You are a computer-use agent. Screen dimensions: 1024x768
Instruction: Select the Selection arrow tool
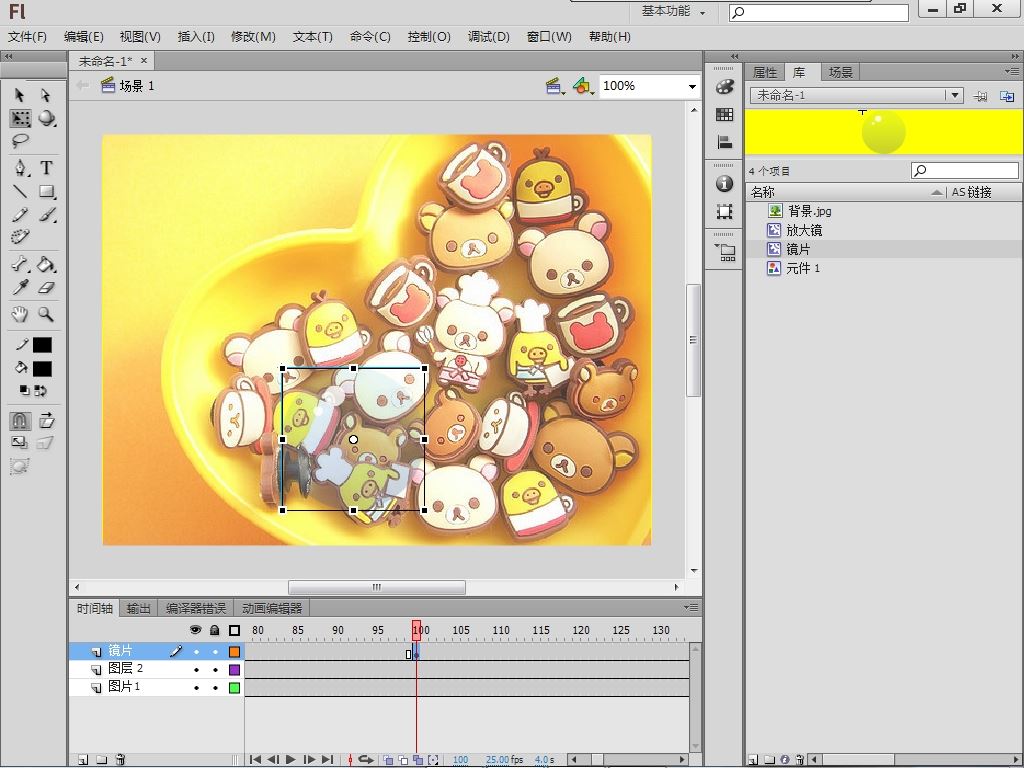click(x=20, y=95)
